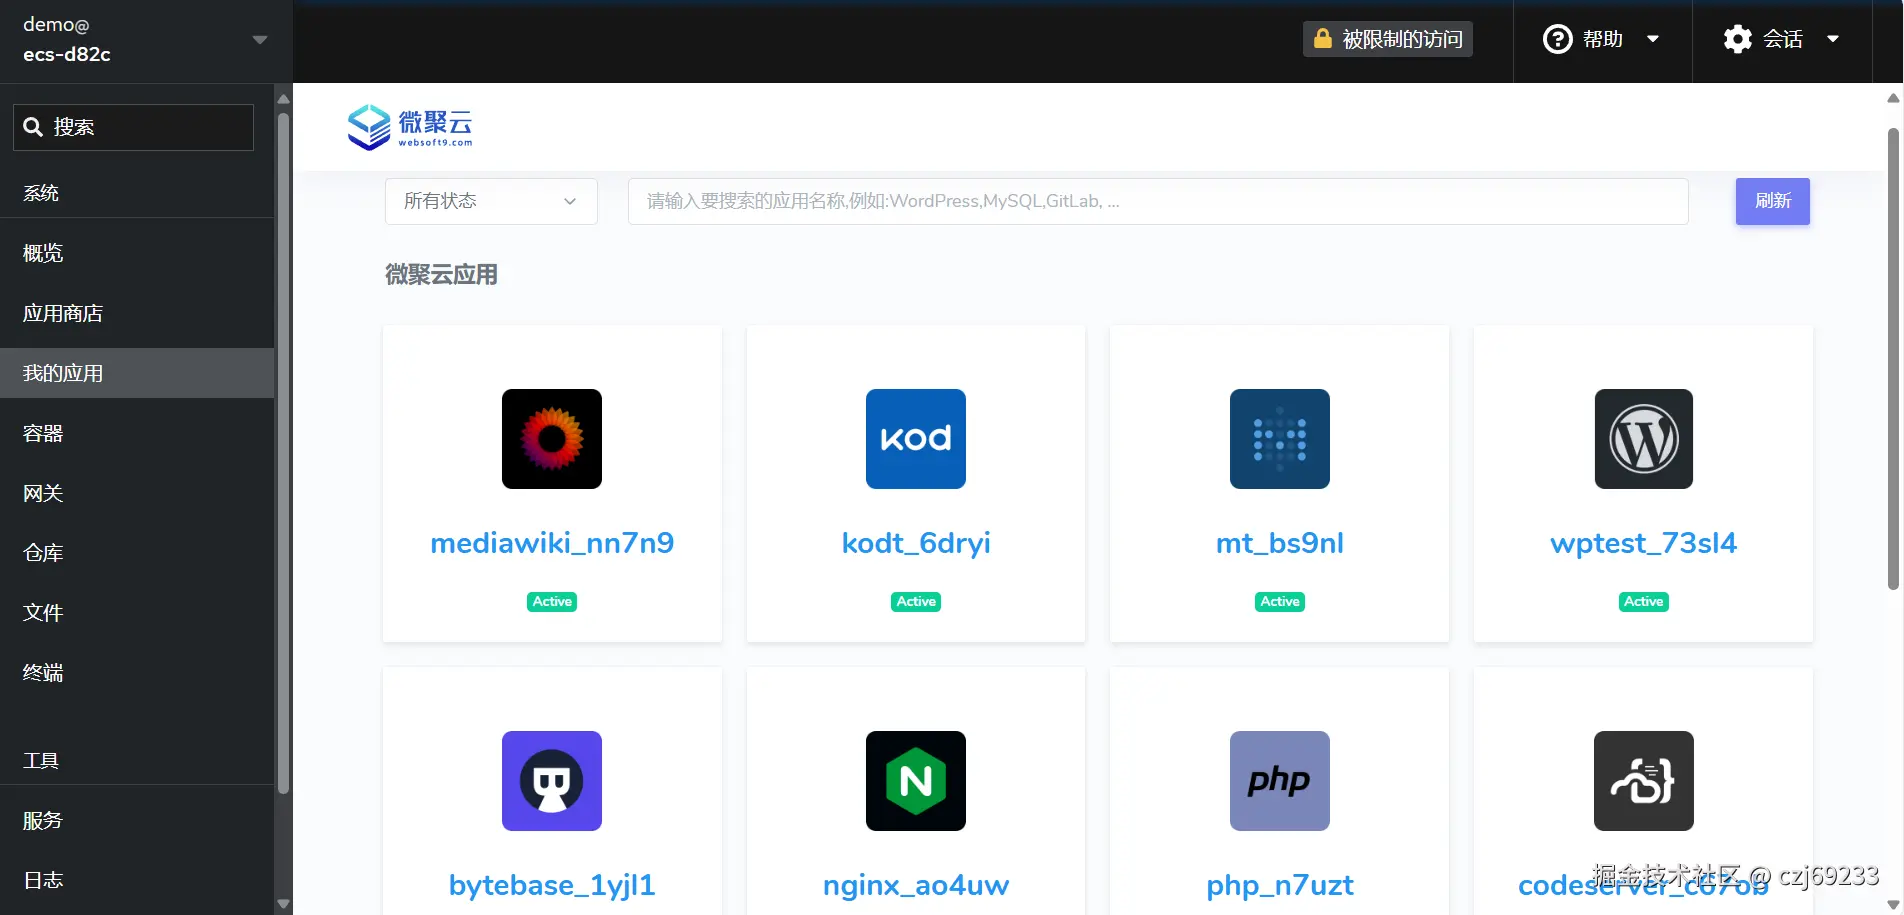1904x915 pixels.
Task: Open 应用商店 in the sidebar
Action: coord(62,313)
